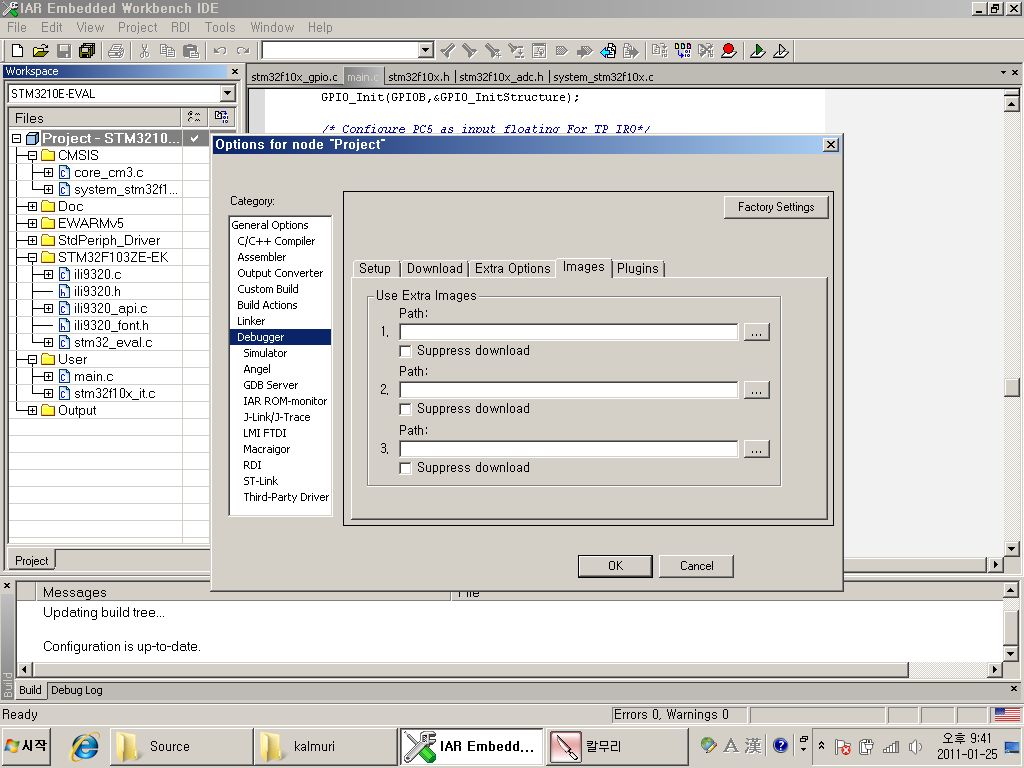Viewport: 1024px width, 768px height.
Task: Open the Tools menu
Action: (x=219, y=27)
